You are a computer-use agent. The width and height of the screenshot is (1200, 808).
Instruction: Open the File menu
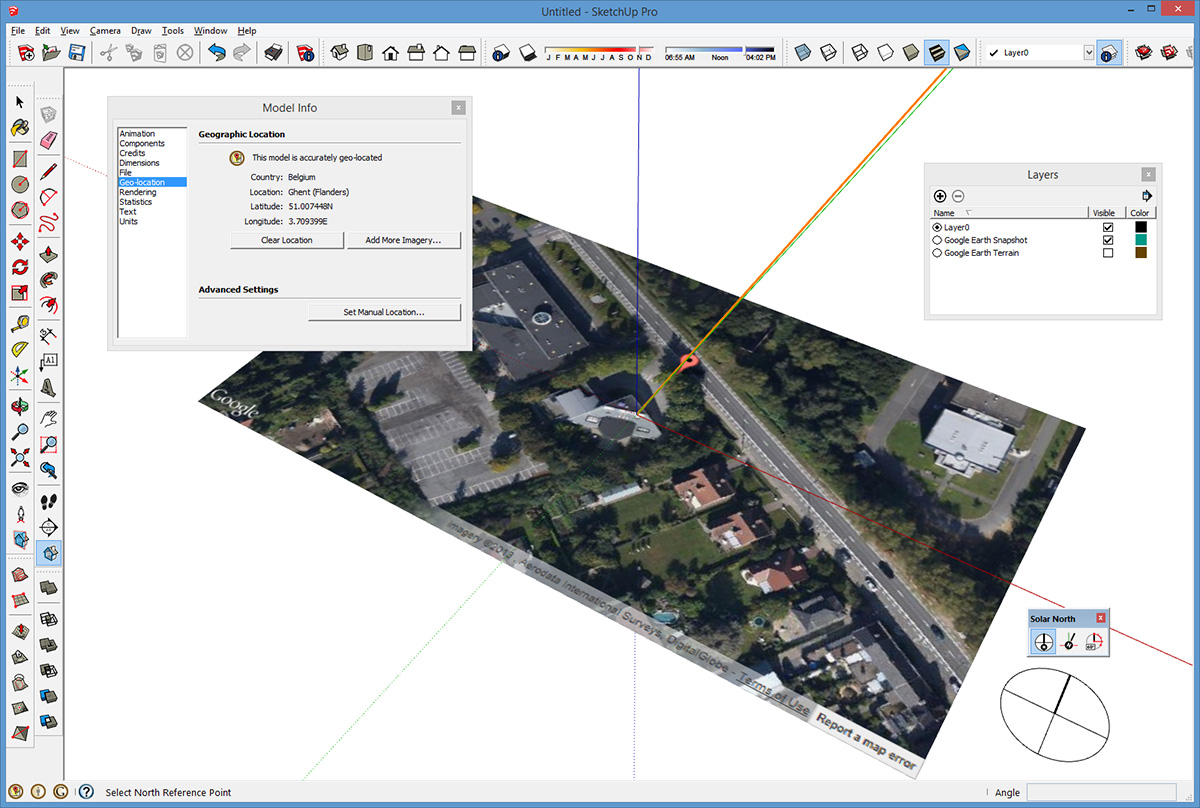[x=18, y=31]
